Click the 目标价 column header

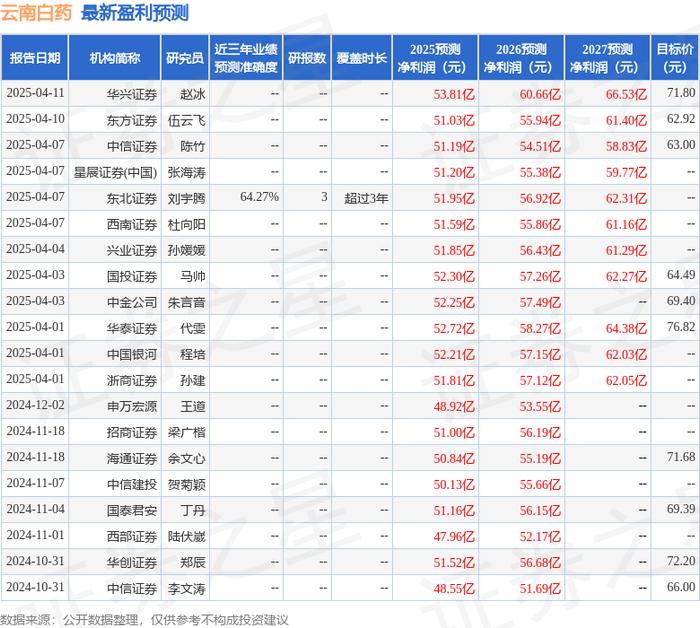coord(675,58)
